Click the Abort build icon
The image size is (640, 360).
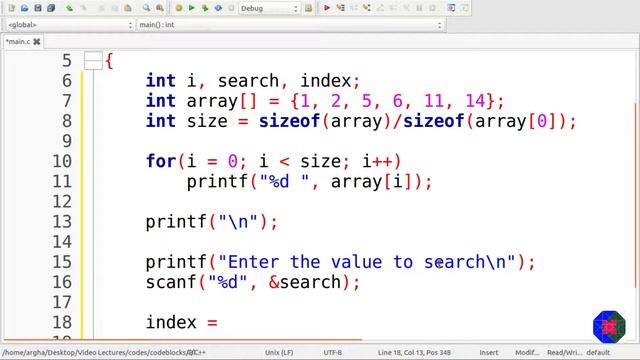(231, 8)
